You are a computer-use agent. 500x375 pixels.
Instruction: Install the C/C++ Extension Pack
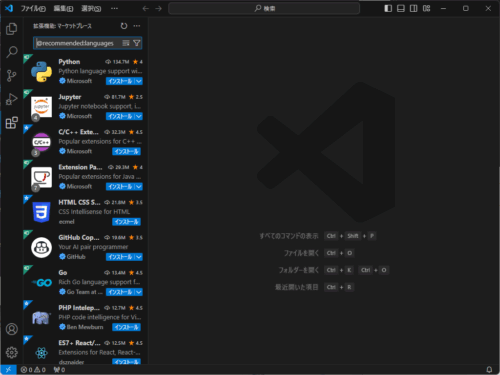tap(126, 151)
